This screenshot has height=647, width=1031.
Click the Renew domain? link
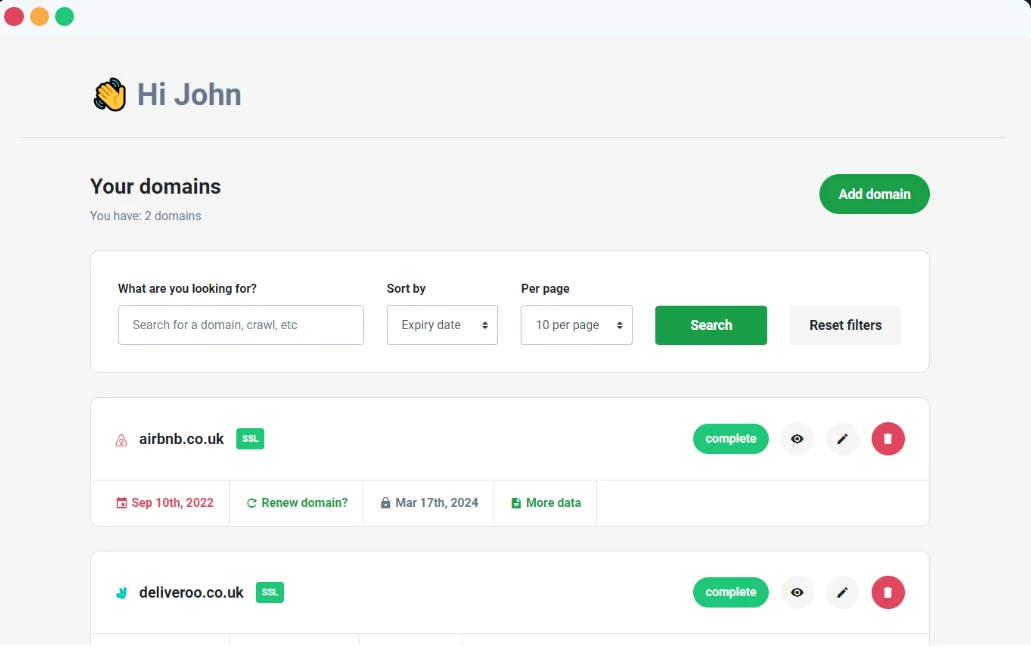point(304,503)
